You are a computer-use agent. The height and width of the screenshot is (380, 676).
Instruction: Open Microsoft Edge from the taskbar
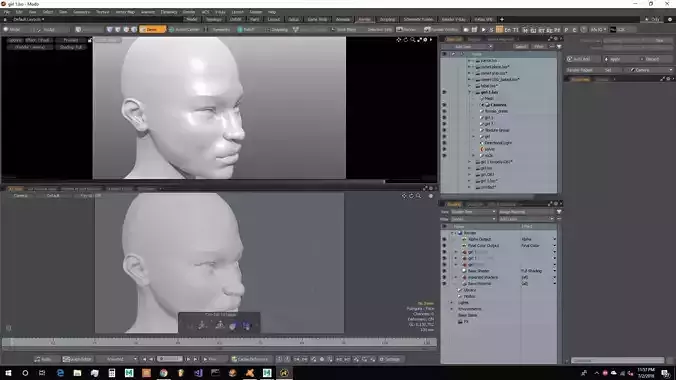(60, 373)
